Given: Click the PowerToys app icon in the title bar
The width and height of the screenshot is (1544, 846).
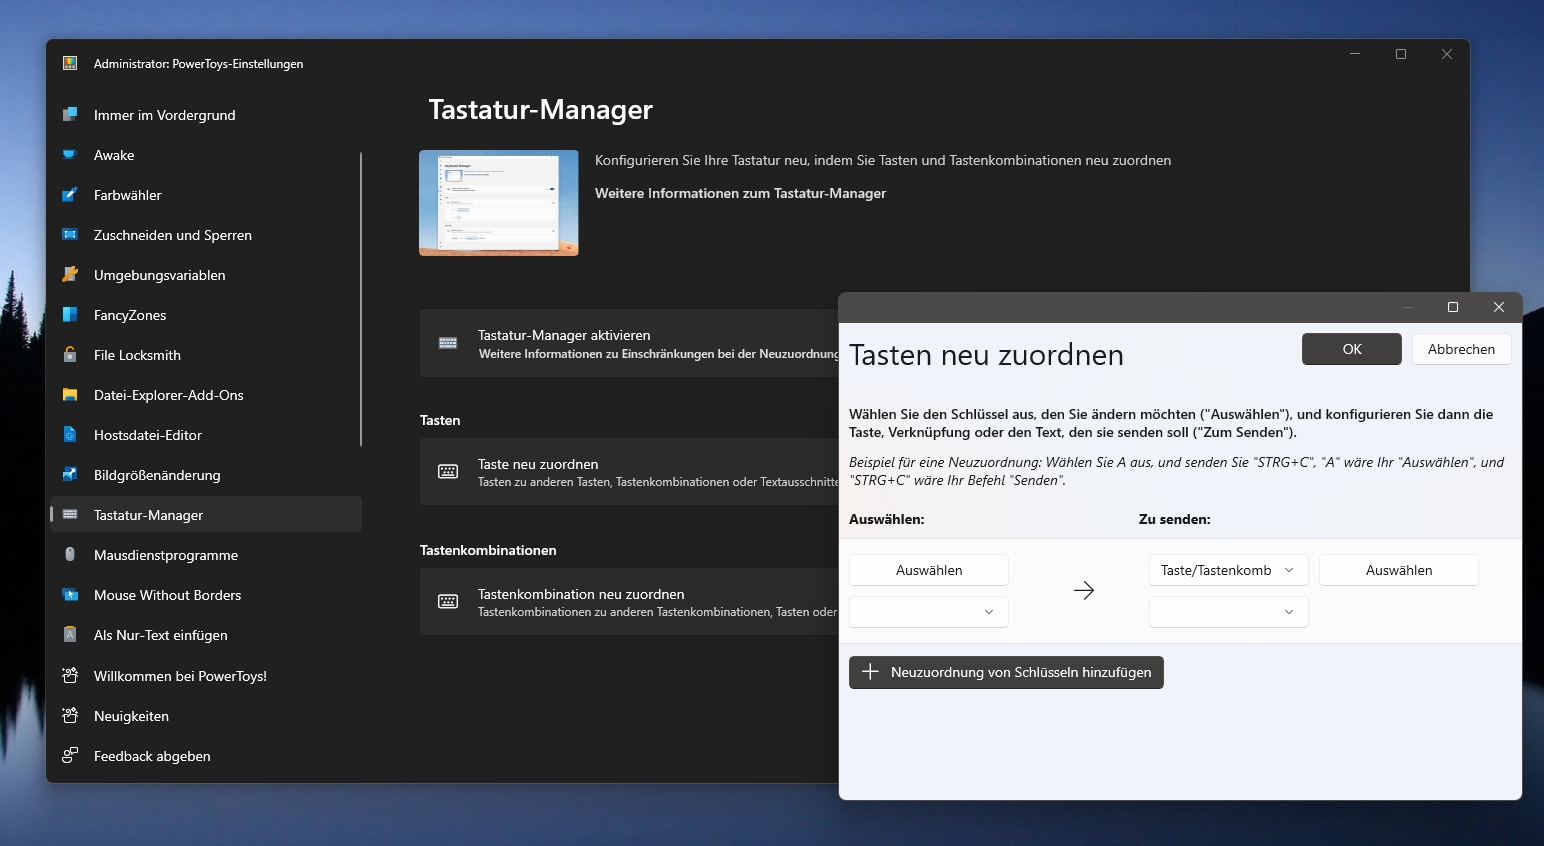Looking at the screenshot, I should tap(70, 63).
